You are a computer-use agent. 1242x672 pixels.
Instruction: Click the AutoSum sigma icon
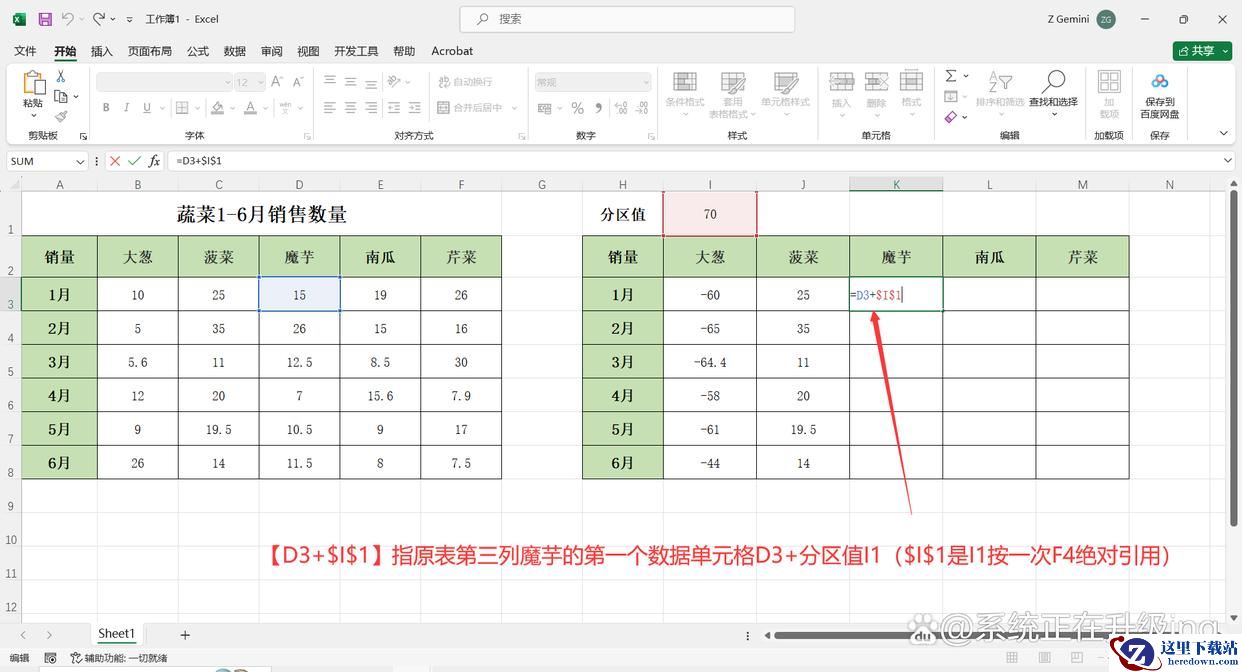pos(951,76)
